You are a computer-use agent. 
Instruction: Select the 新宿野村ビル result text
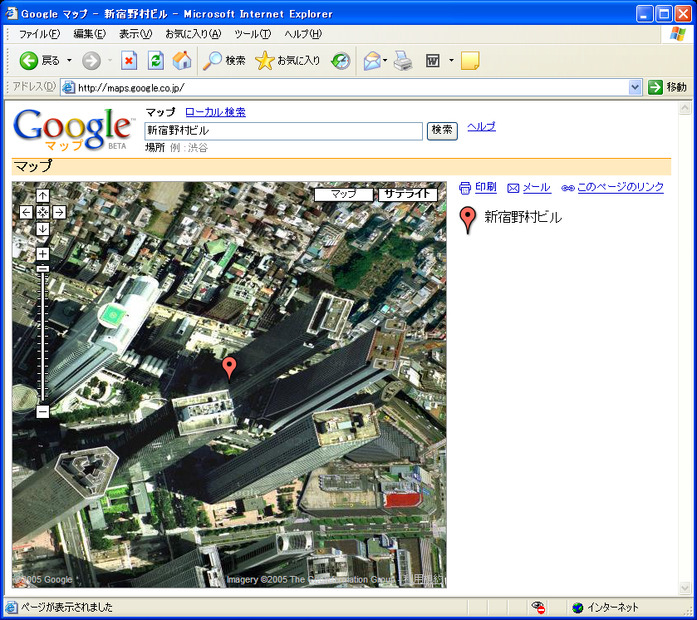point(523,217)
